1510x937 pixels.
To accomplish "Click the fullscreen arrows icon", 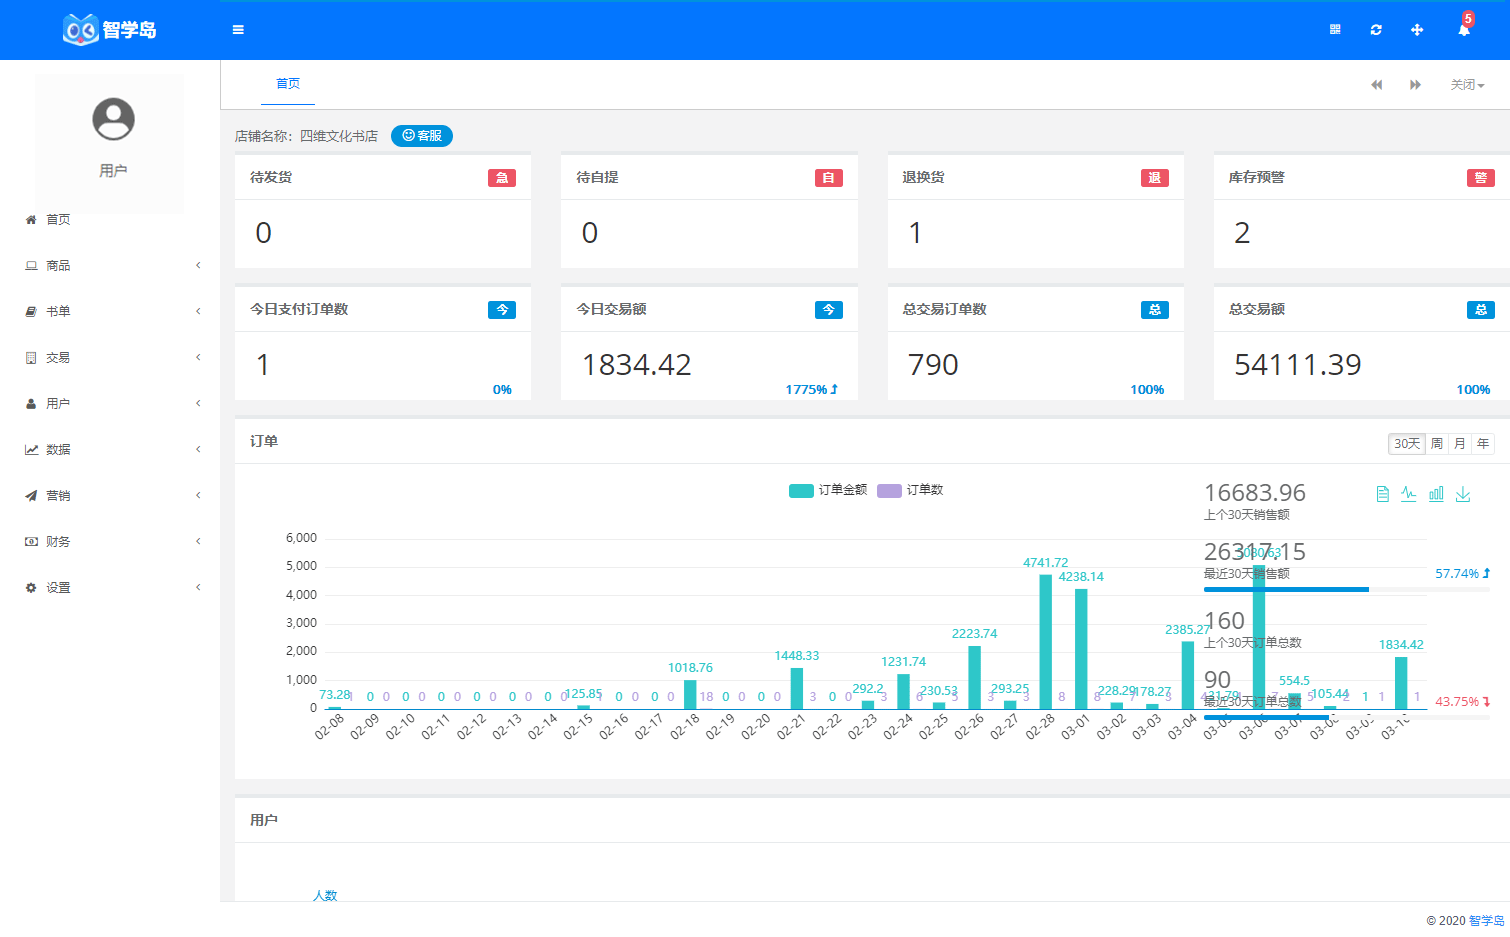I will pyautogui.click(x=1417, y=30).
